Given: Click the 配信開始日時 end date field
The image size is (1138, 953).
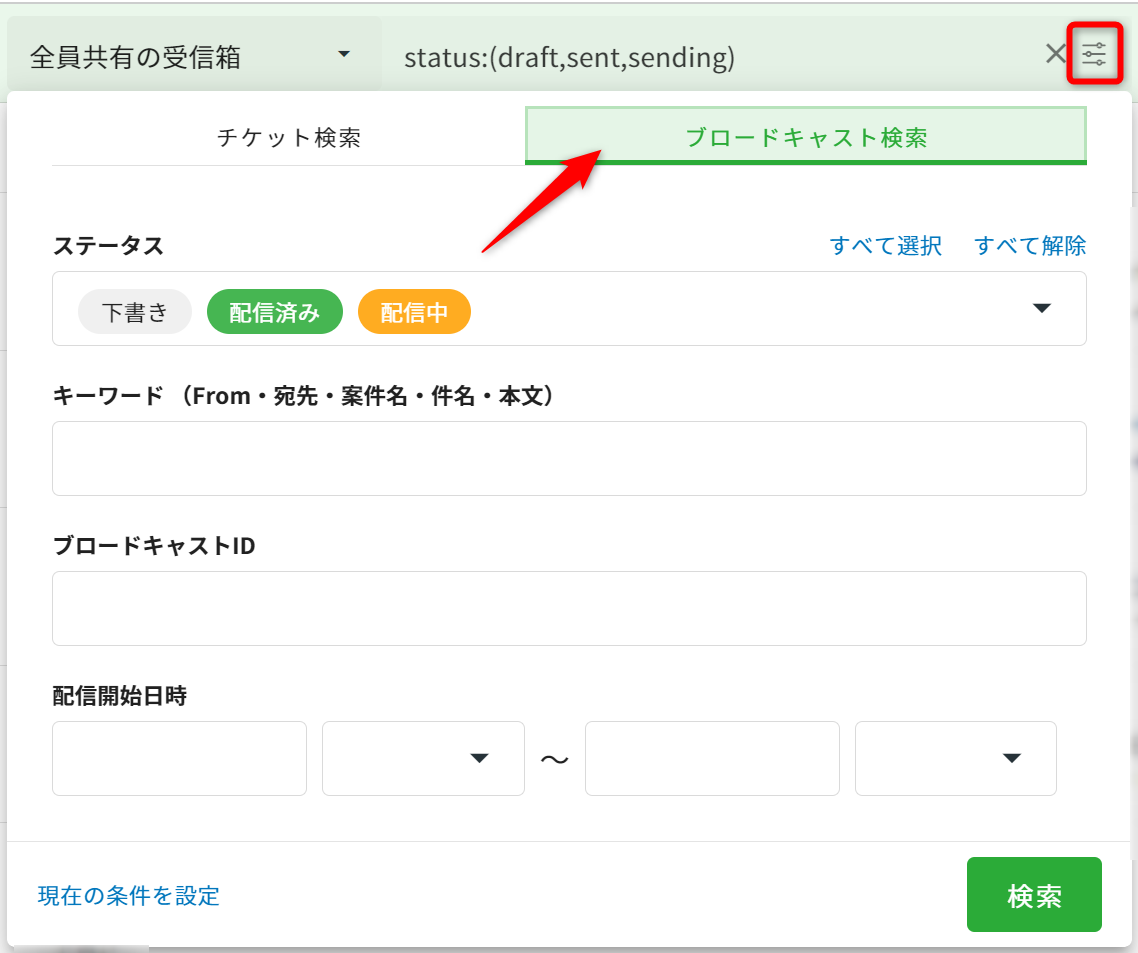Looking at the screenshot, I should (712, 758).
